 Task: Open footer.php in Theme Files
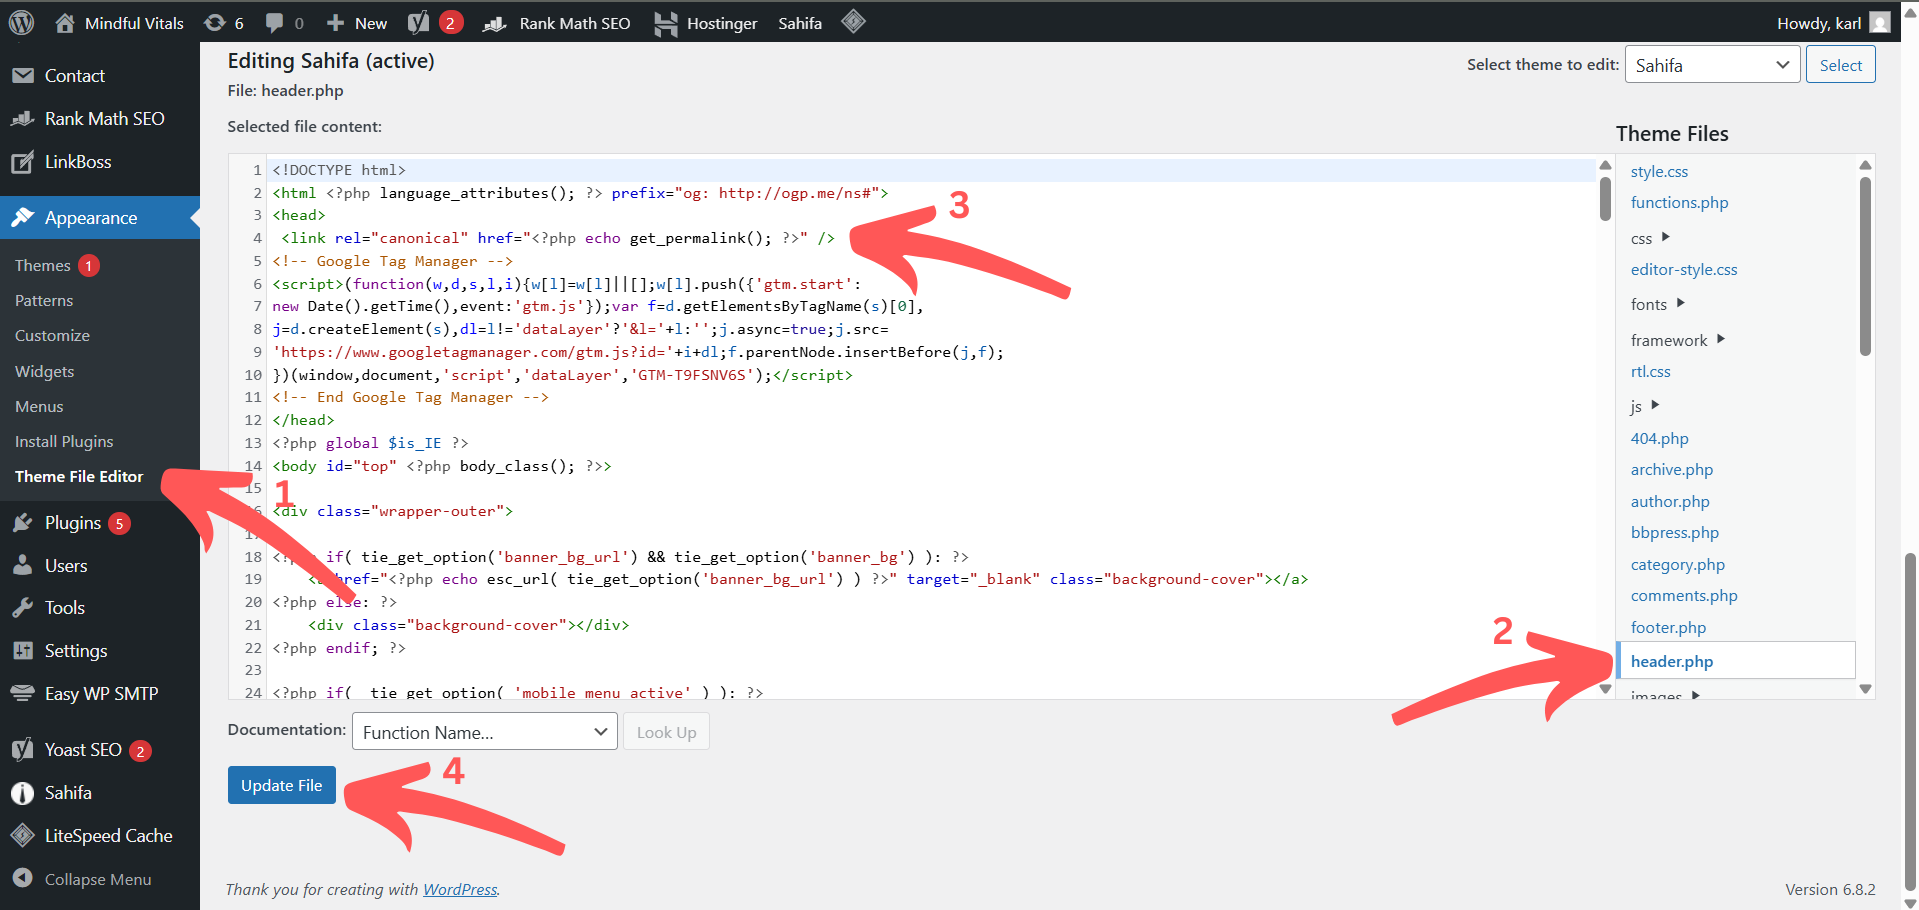(1668, 627)
